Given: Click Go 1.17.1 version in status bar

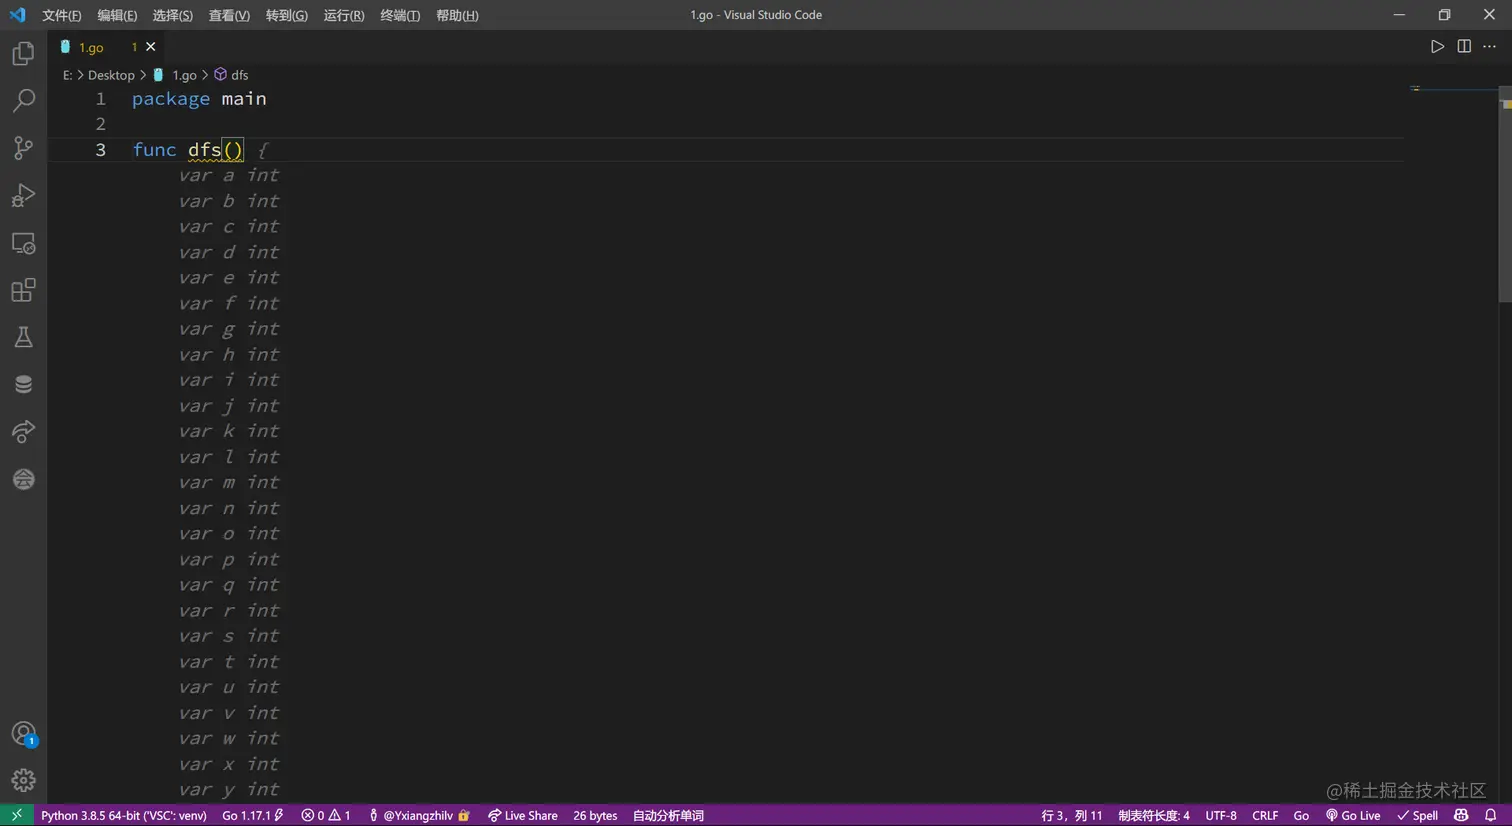Looking at the screenshot, I should click(253, 815).
